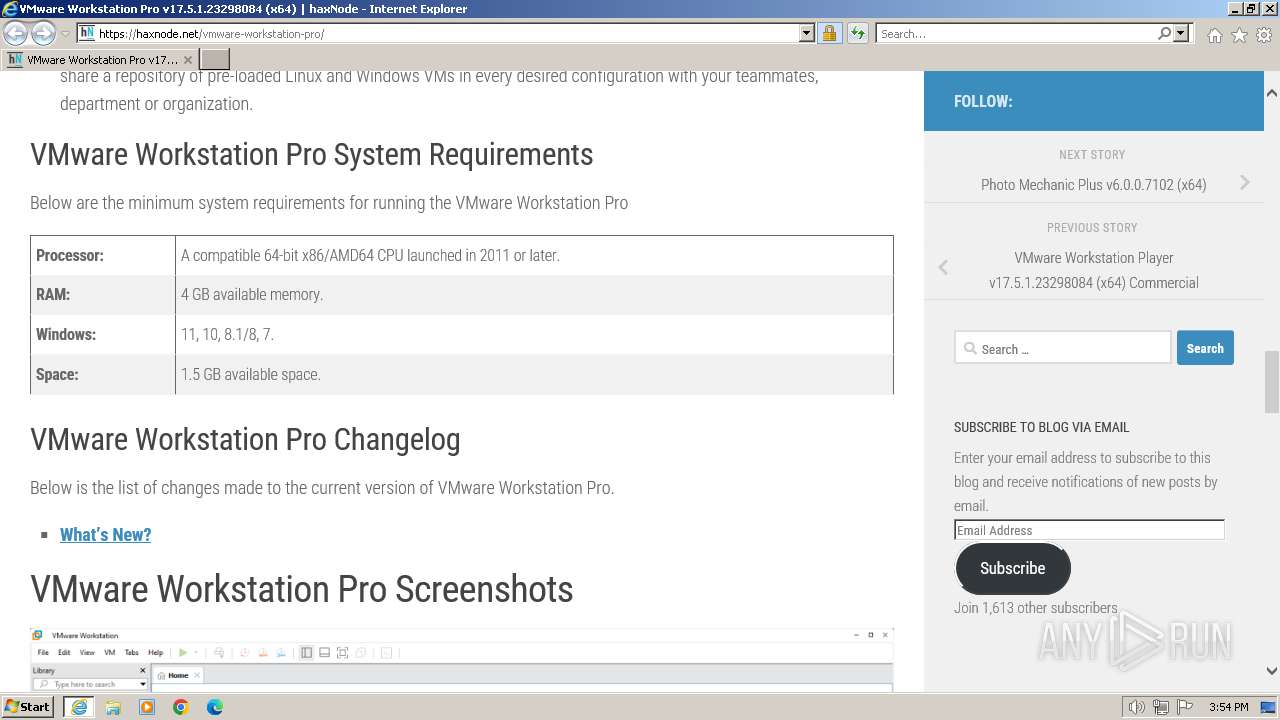Click the '4 GB available memory.' cell
Screen dimensions: 1280x720
tap(534, 295)
